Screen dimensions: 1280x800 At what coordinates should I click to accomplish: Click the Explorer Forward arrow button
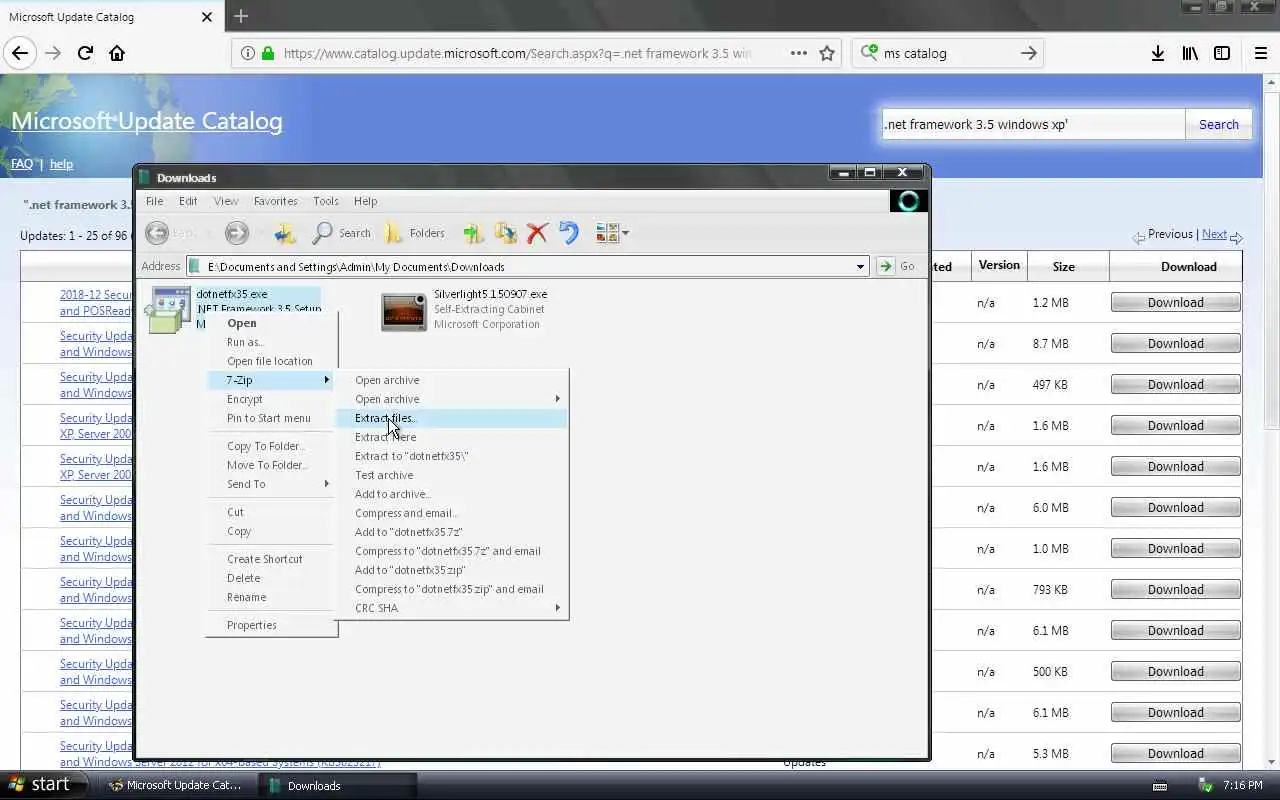236,233
